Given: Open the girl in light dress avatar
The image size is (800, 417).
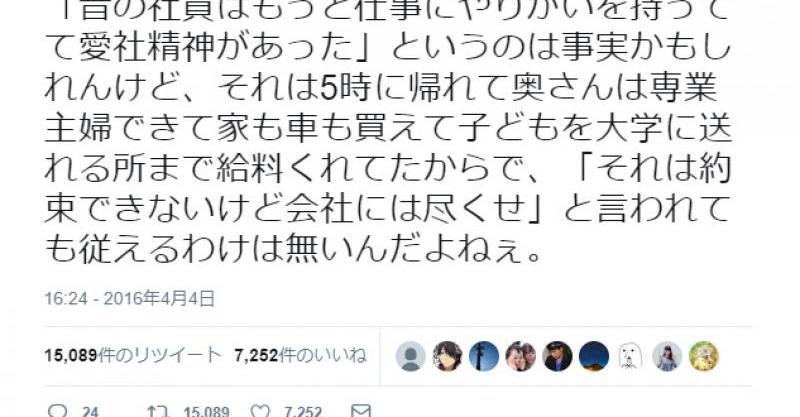Looking at the screenshot, I should point(667,356).
